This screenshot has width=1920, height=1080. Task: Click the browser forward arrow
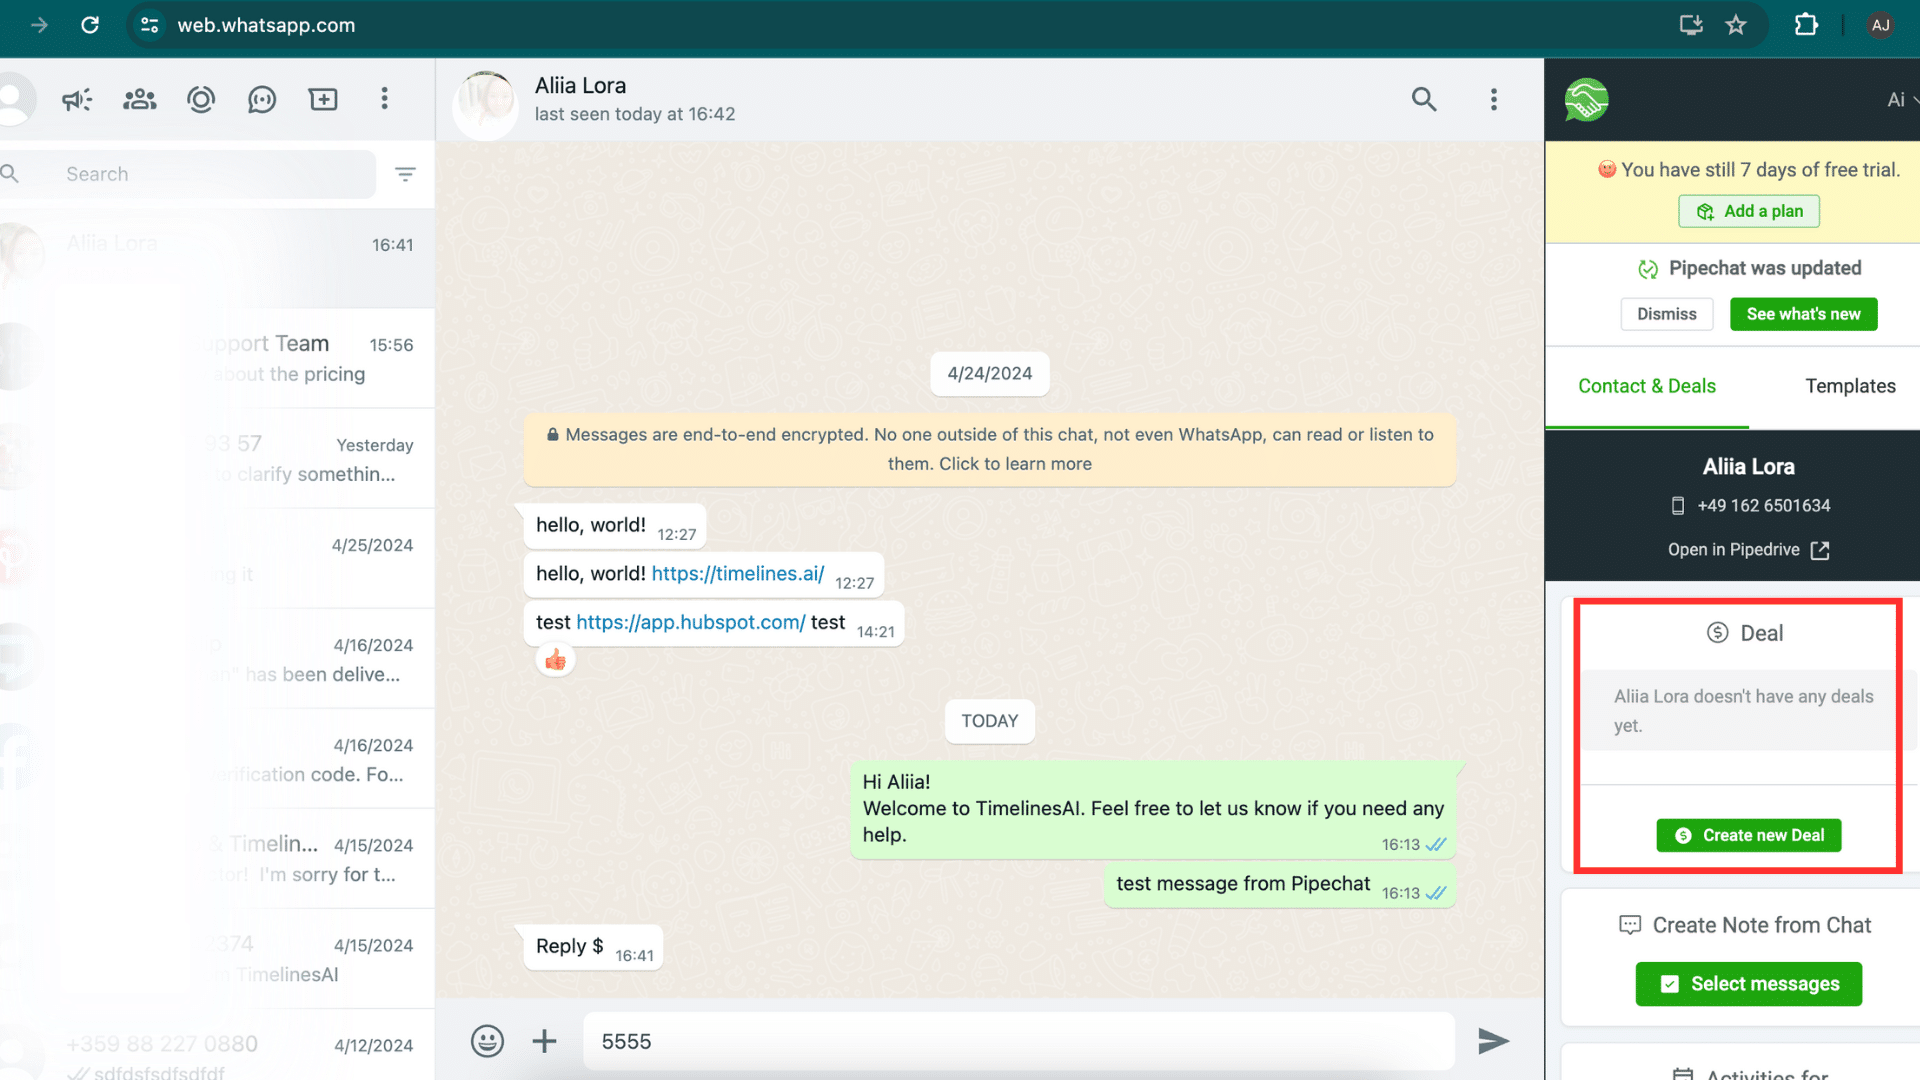point(39,25)
